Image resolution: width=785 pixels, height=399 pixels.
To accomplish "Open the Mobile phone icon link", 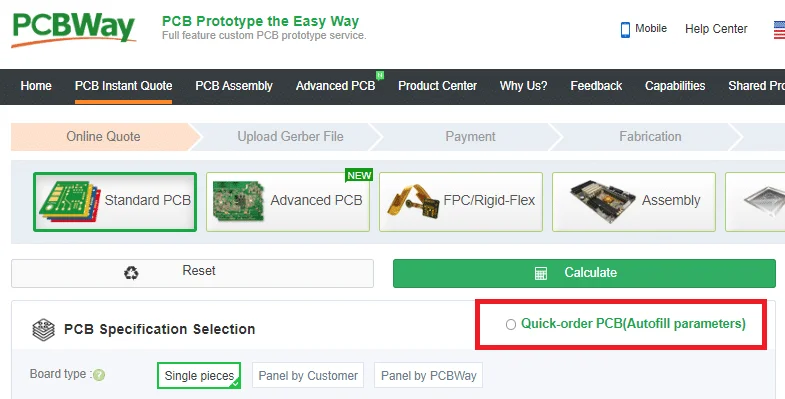I will point(625,29).
